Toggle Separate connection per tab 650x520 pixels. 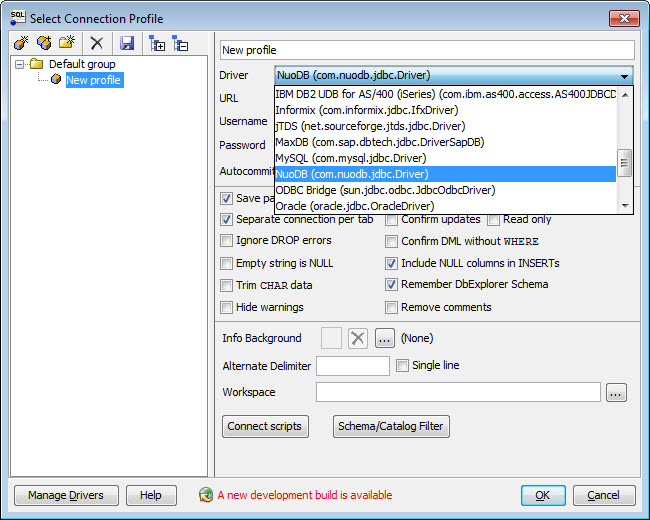[x=226, y=219]
